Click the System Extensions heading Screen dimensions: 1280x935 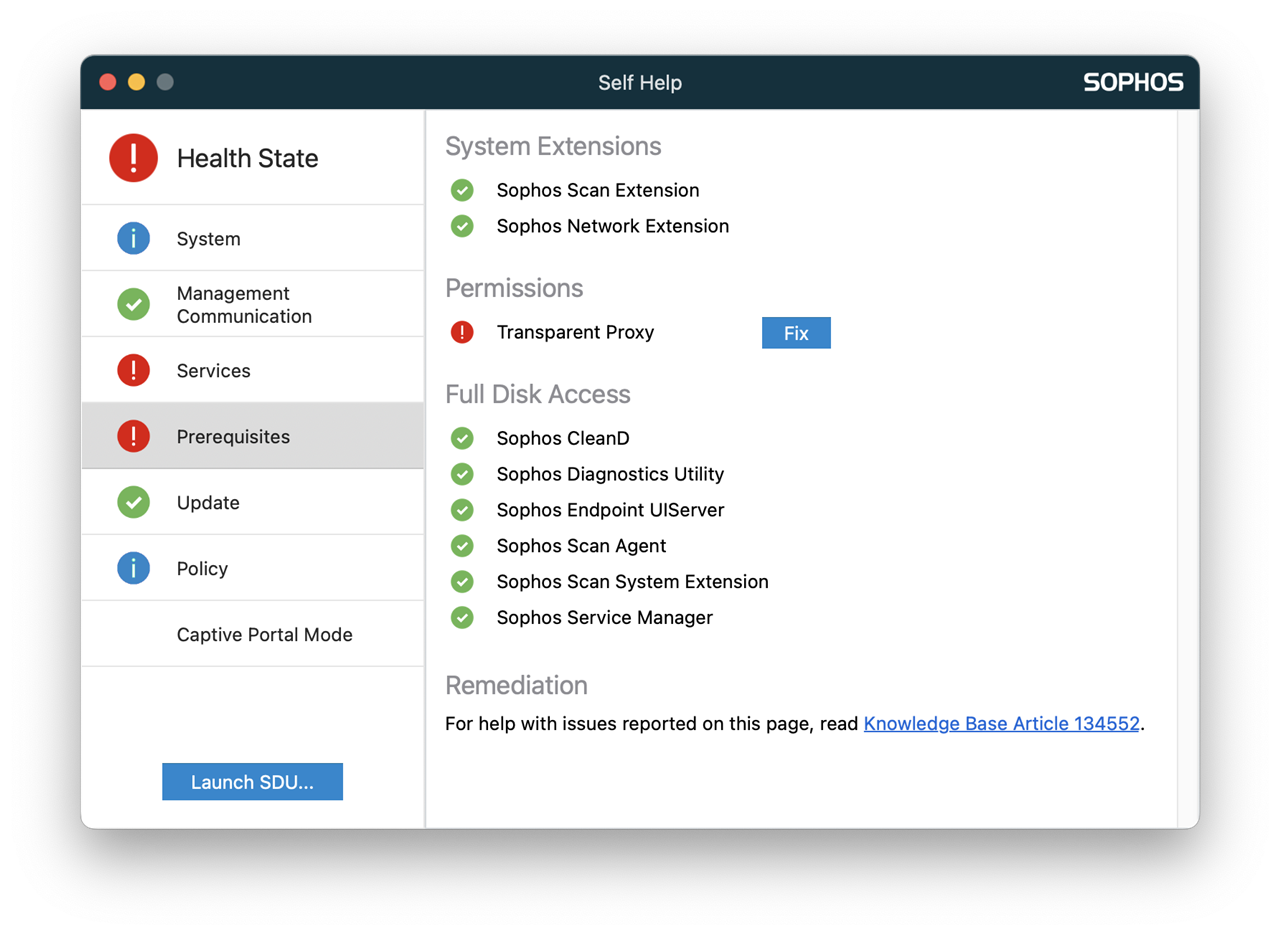tap(553, 146)
